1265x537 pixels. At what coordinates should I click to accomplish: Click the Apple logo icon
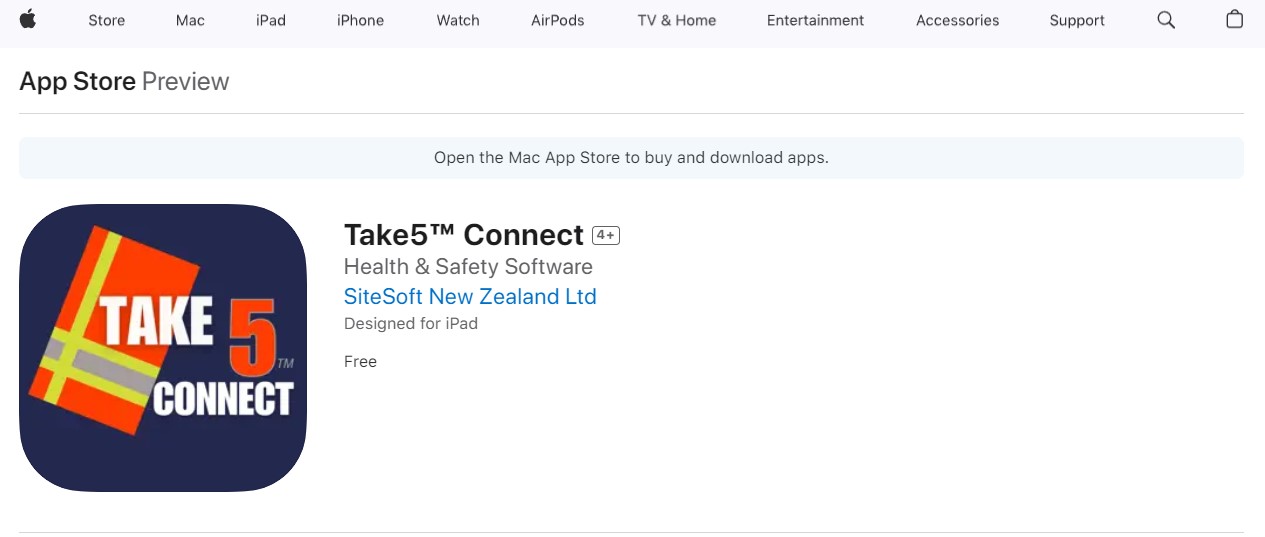27,19
